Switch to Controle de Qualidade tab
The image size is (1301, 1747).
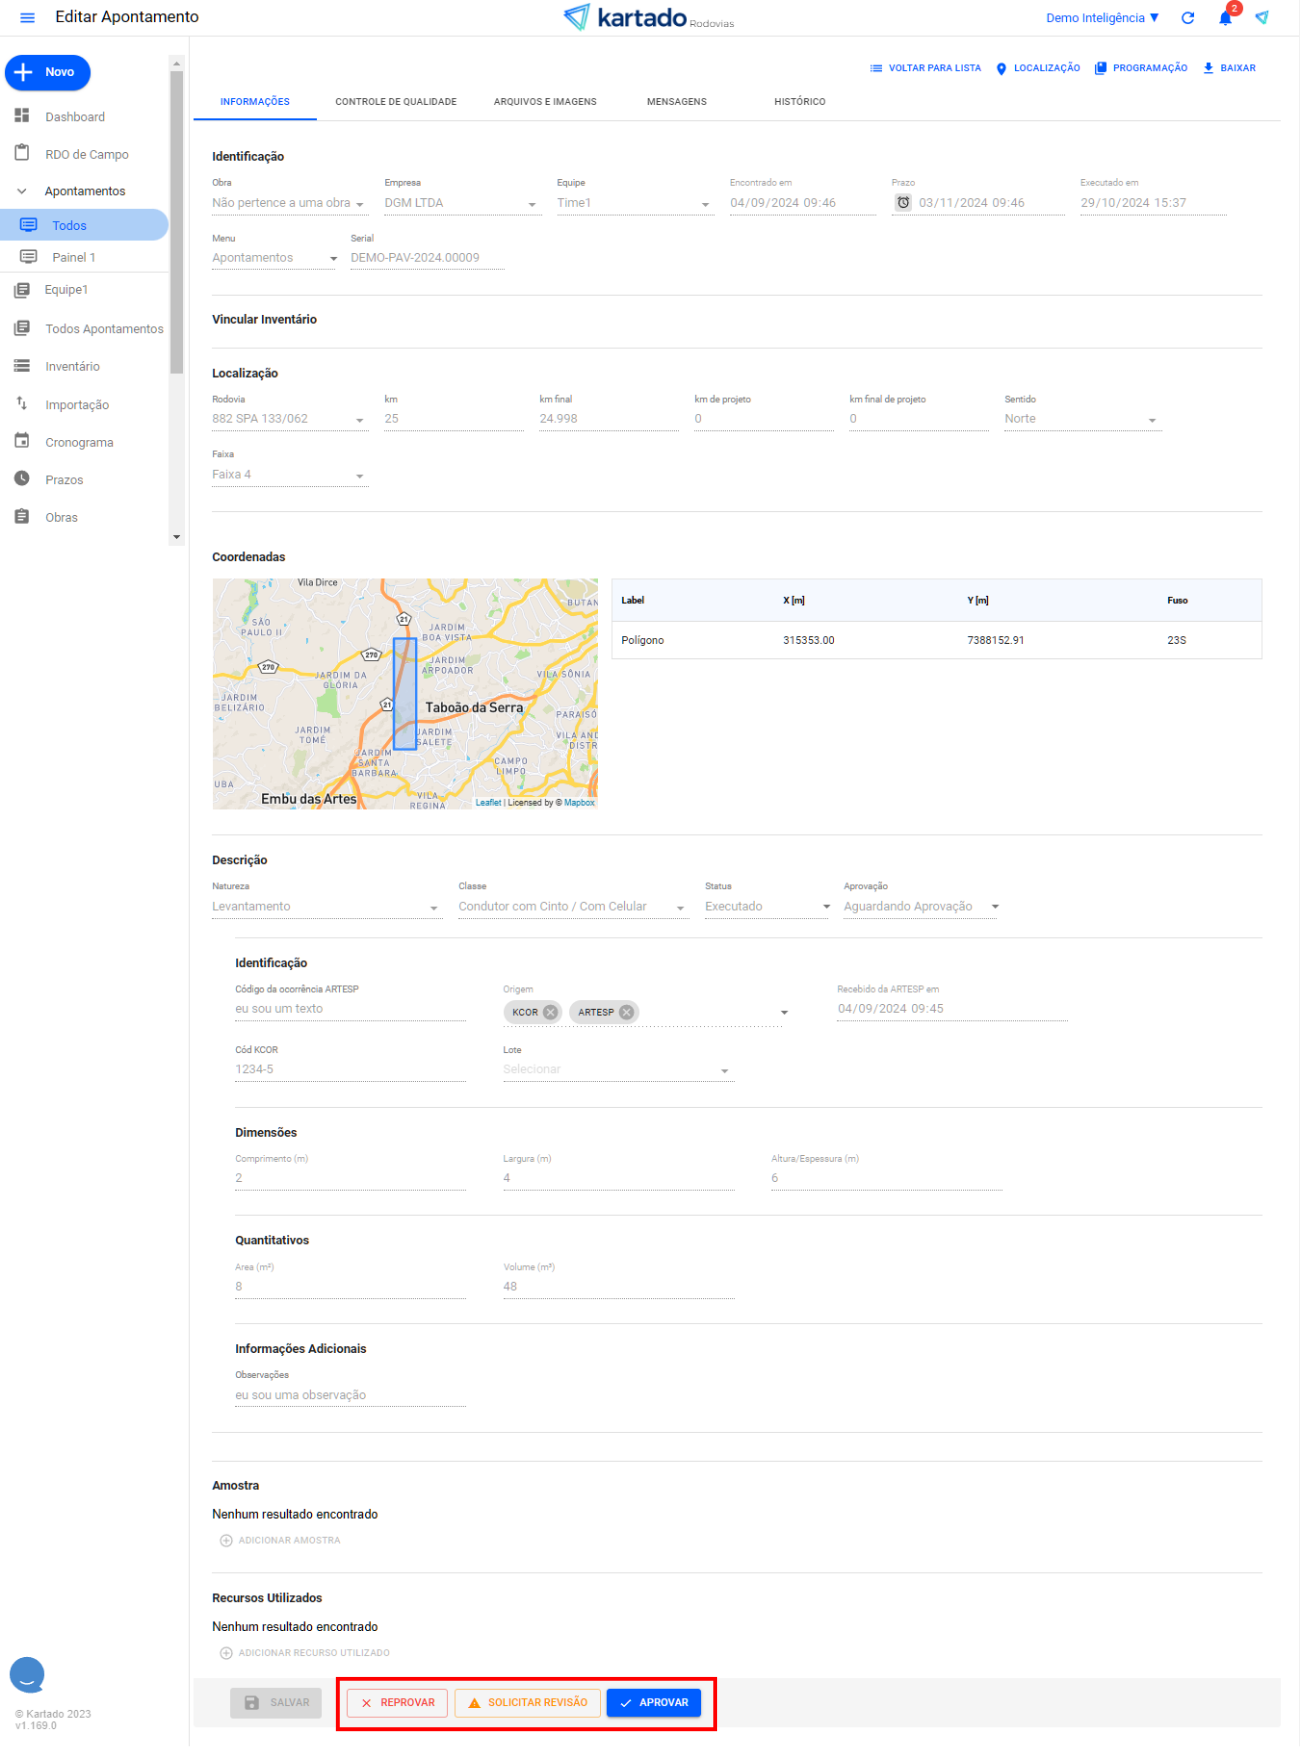click(395, 102)
